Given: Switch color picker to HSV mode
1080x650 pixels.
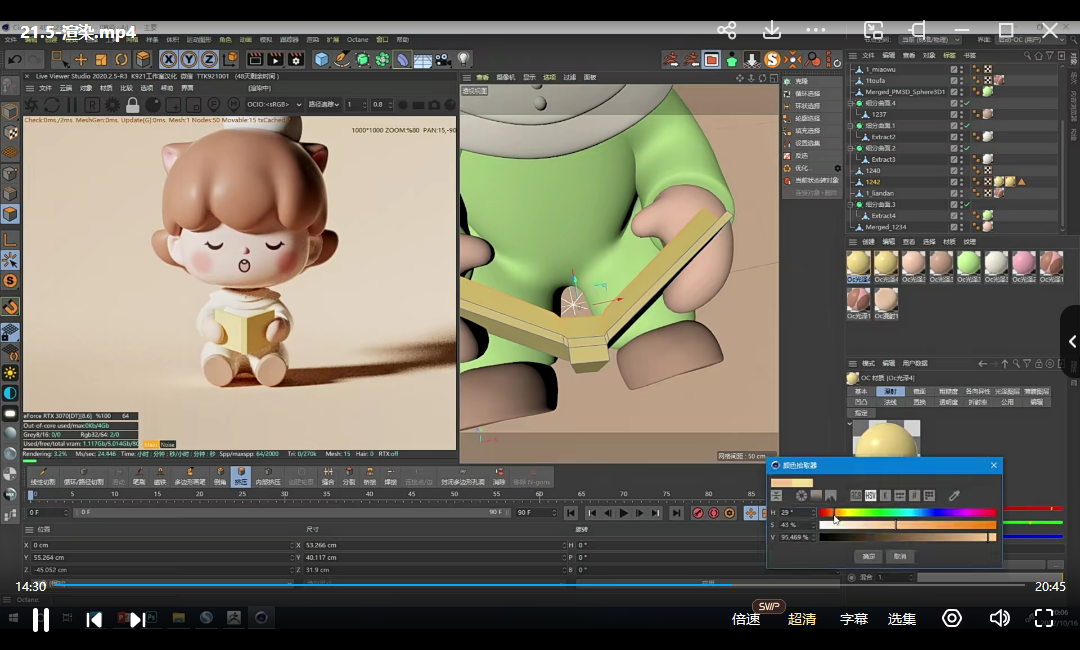Looking at the screenshot, I should tap(871, 496).
